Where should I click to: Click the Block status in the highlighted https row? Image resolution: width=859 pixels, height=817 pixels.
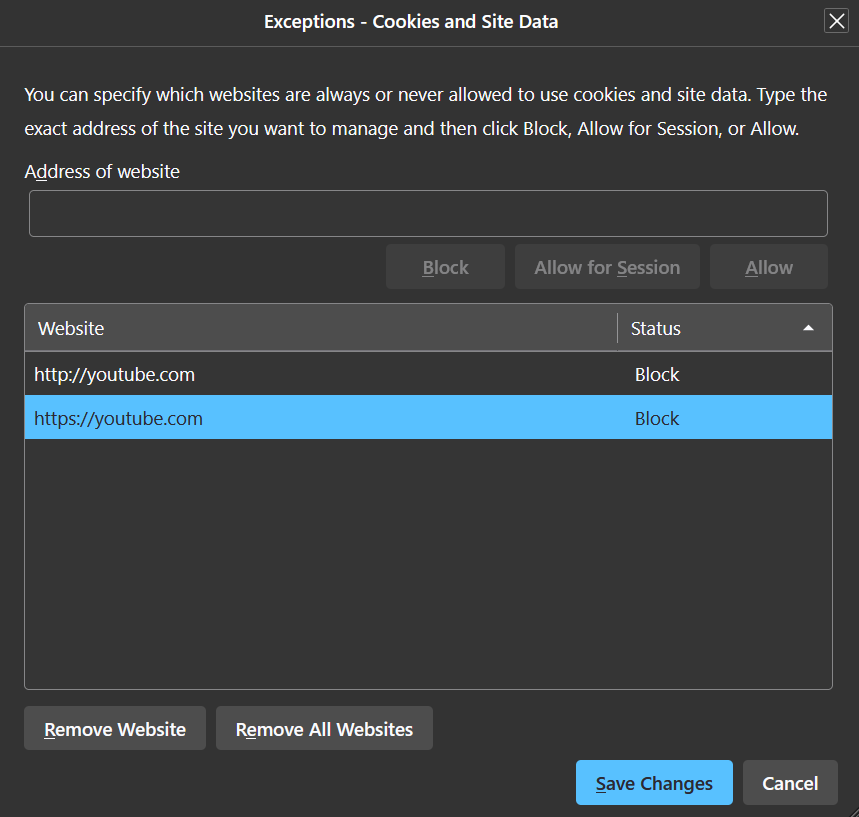coord(657,418)
